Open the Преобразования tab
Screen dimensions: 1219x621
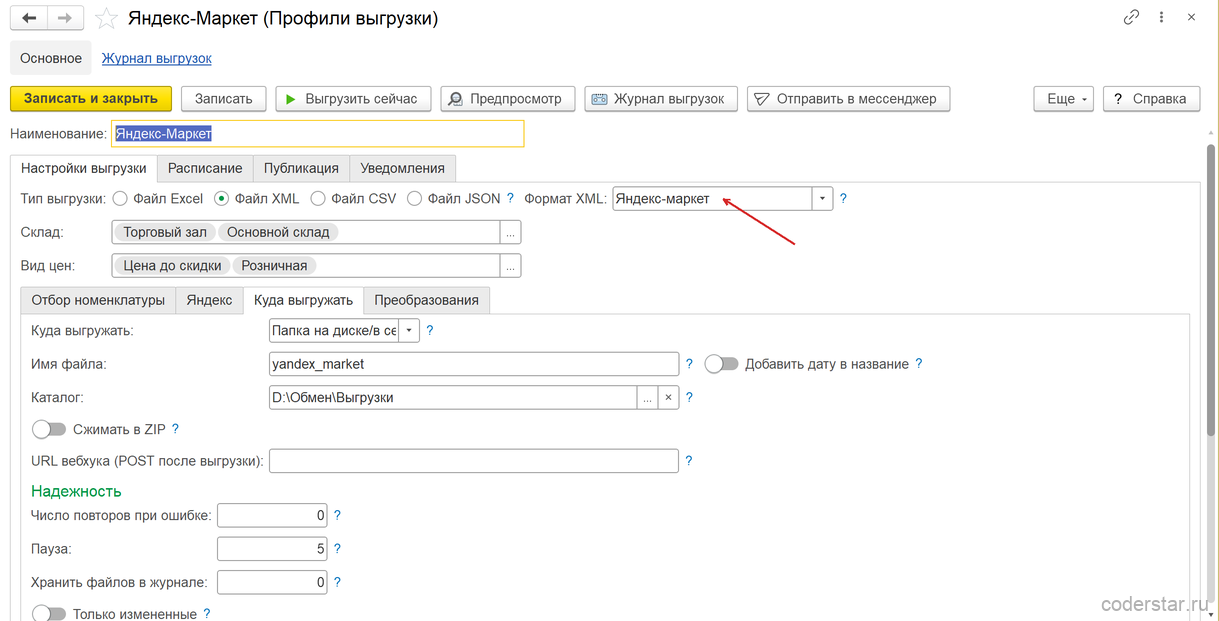coord(427,300)
